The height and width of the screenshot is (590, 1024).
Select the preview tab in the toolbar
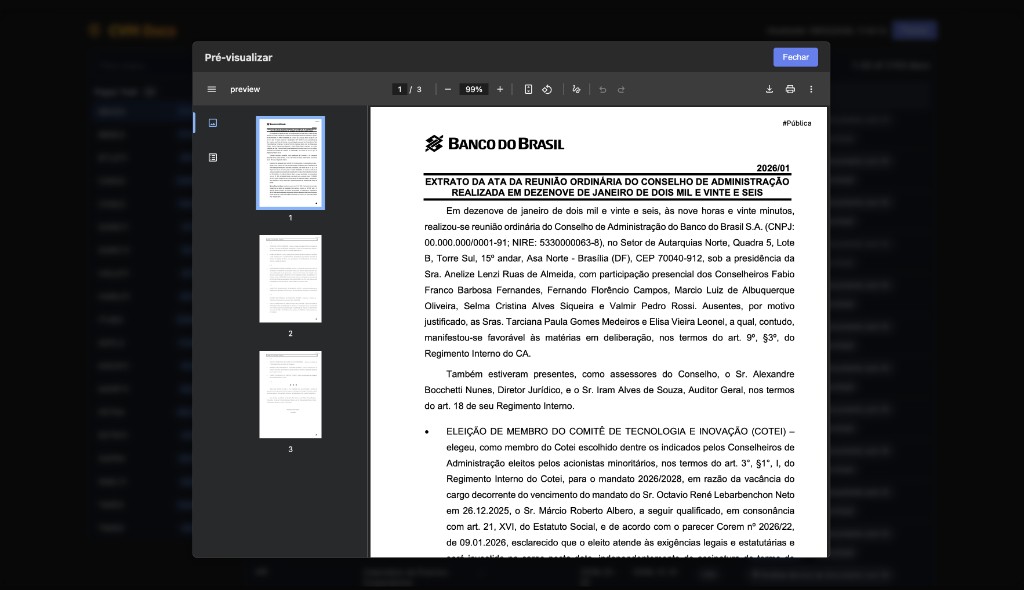245,89
